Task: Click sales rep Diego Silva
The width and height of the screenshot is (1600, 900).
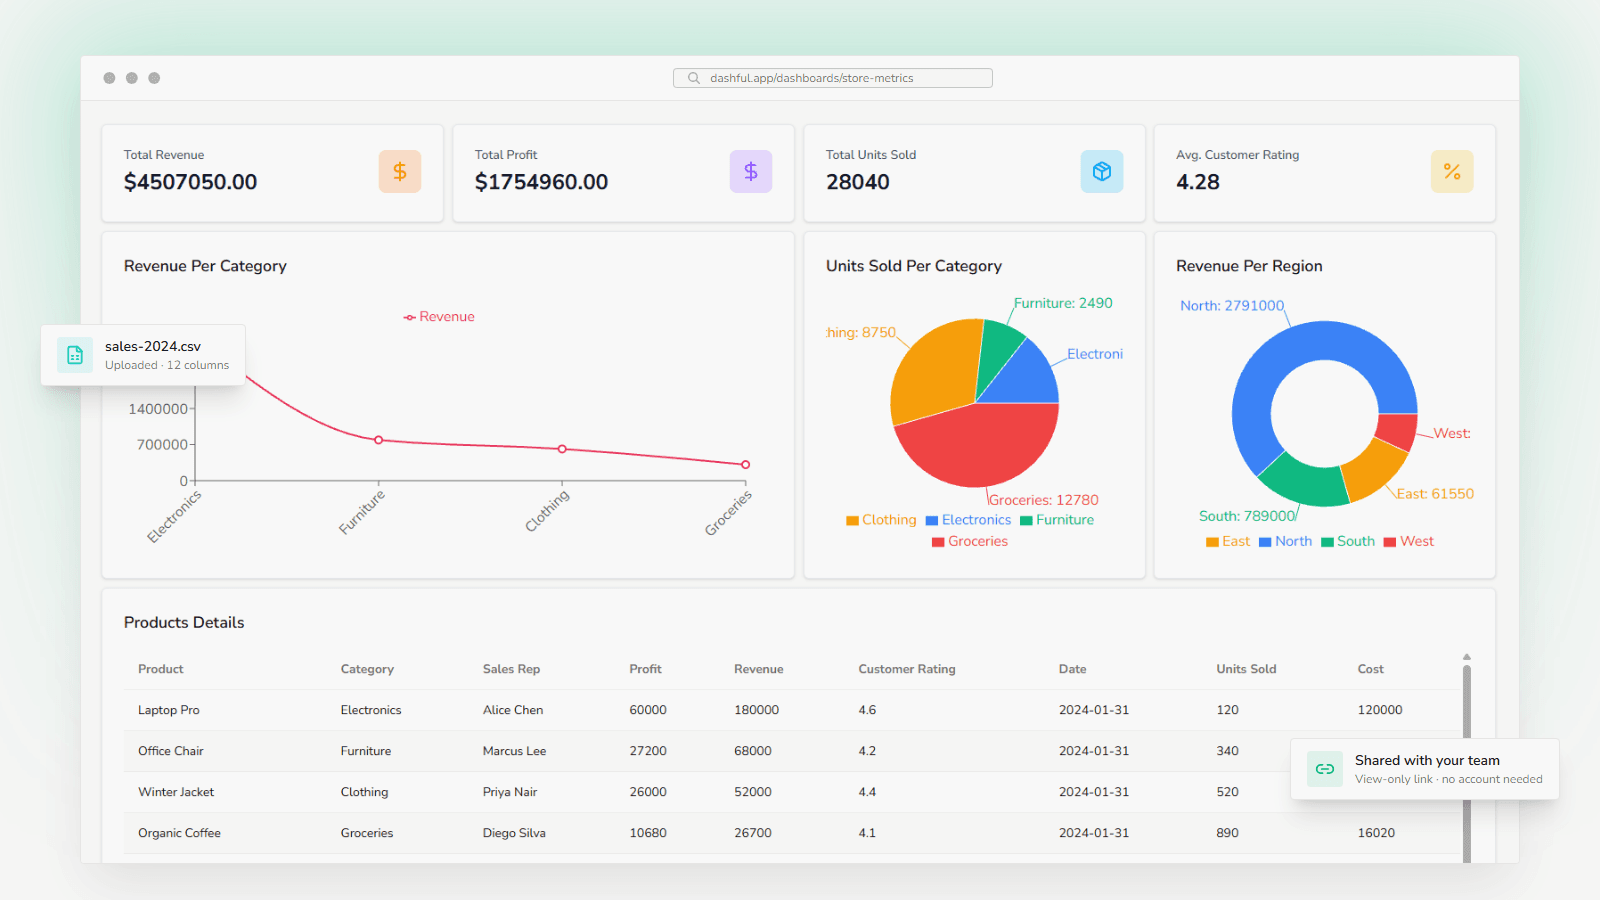Action: [514, 833]
